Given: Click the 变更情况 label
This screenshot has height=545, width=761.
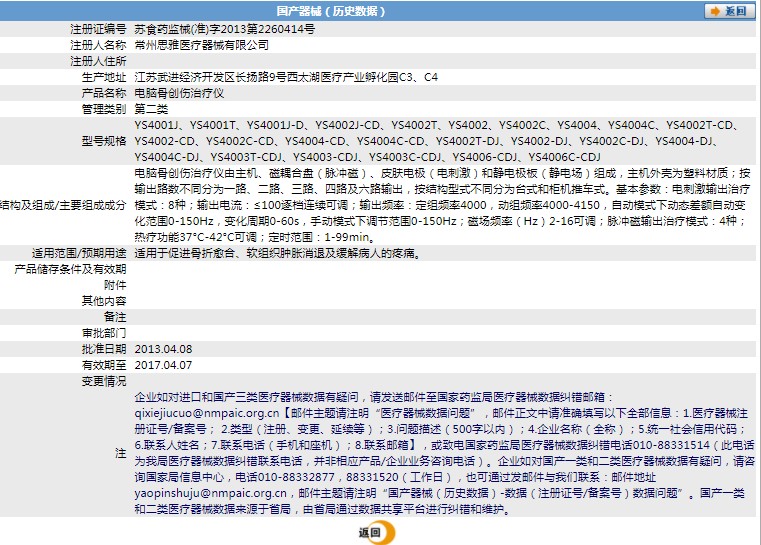Looking at the screenshot, I should (104, 381).
